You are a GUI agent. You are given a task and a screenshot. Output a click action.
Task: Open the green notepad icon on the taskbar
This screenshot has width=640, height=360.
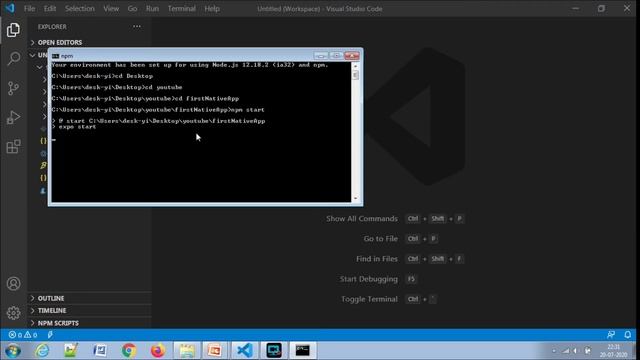(x=71, y=351)
